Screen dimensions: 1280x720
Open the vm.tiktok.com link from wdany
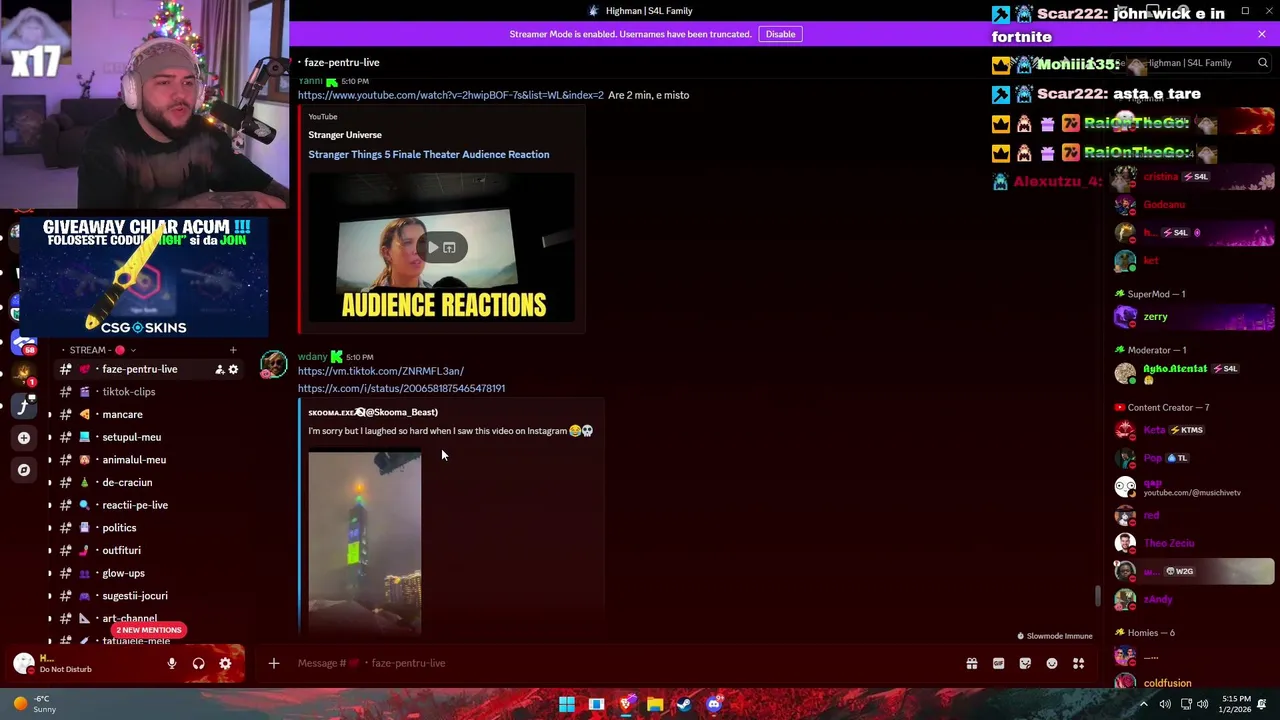click(380, 371)
